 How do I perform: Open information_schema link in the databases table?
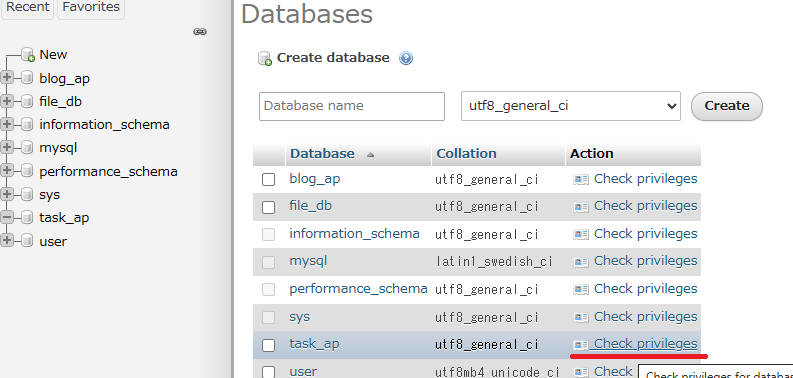[354, 234]
